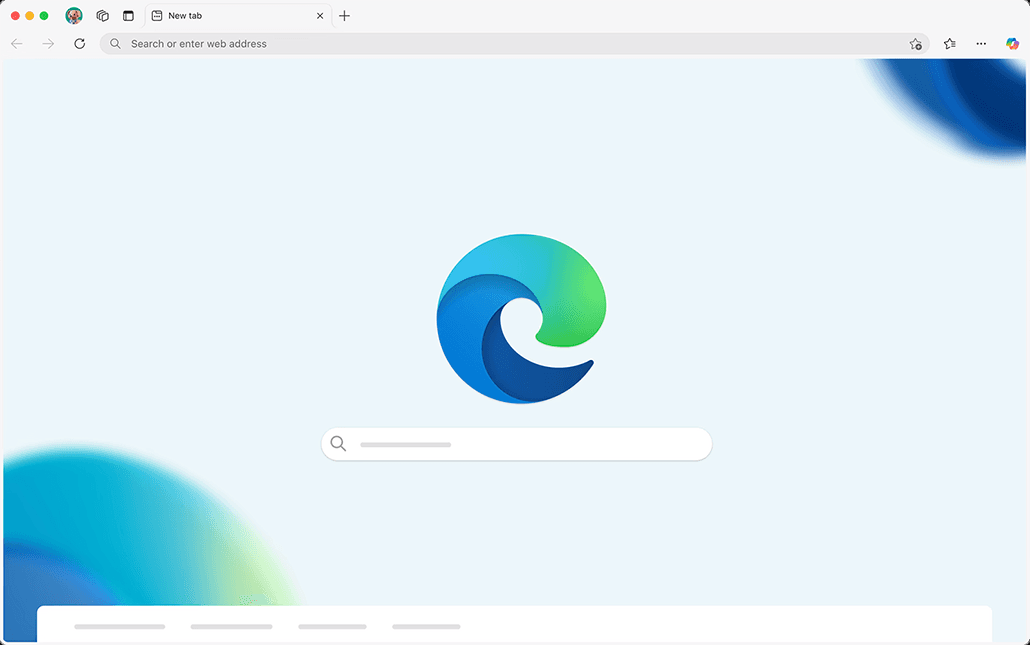Toggle the vertical tabs / tab actions icon
Image resolution: width=1030 pixels, height=645 pixels.
click(128, 16)
